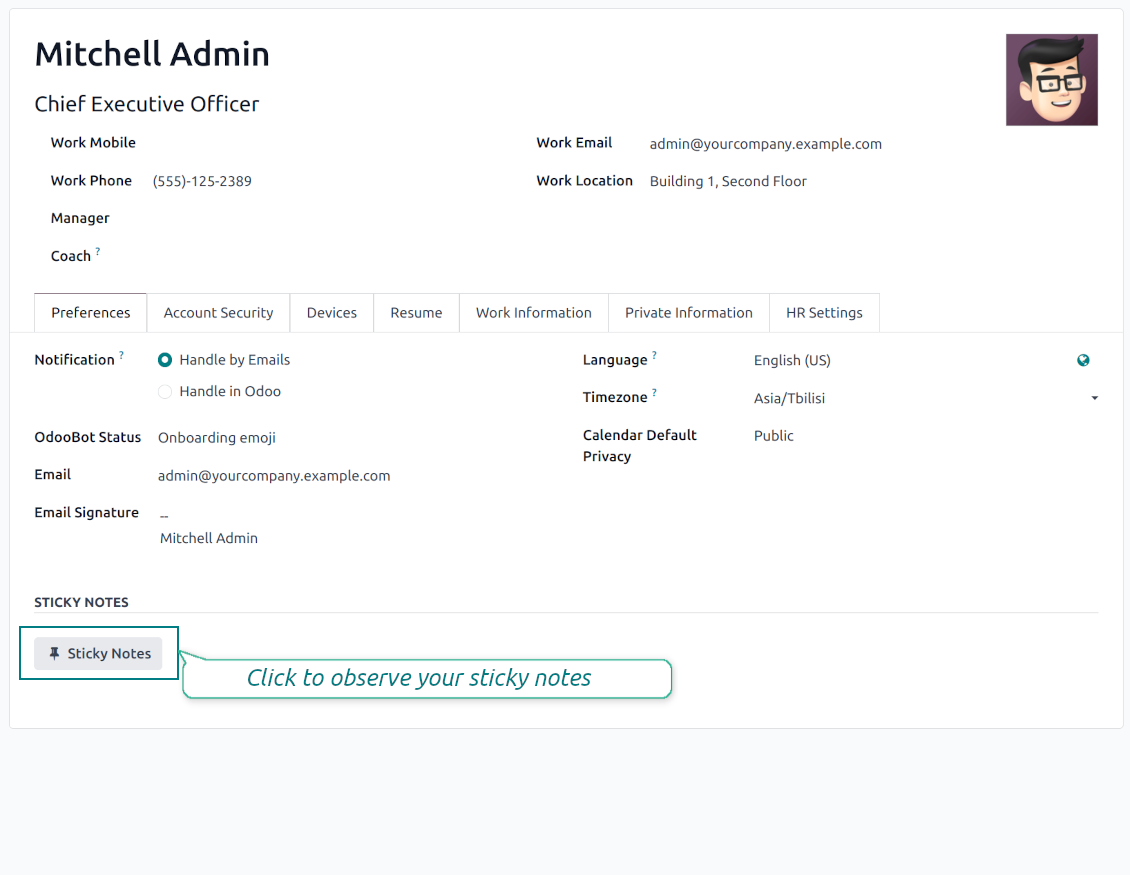Click Mitchell Admin's profile avatar
The width and height of the screenshot is (1130, 875).
1051,80
